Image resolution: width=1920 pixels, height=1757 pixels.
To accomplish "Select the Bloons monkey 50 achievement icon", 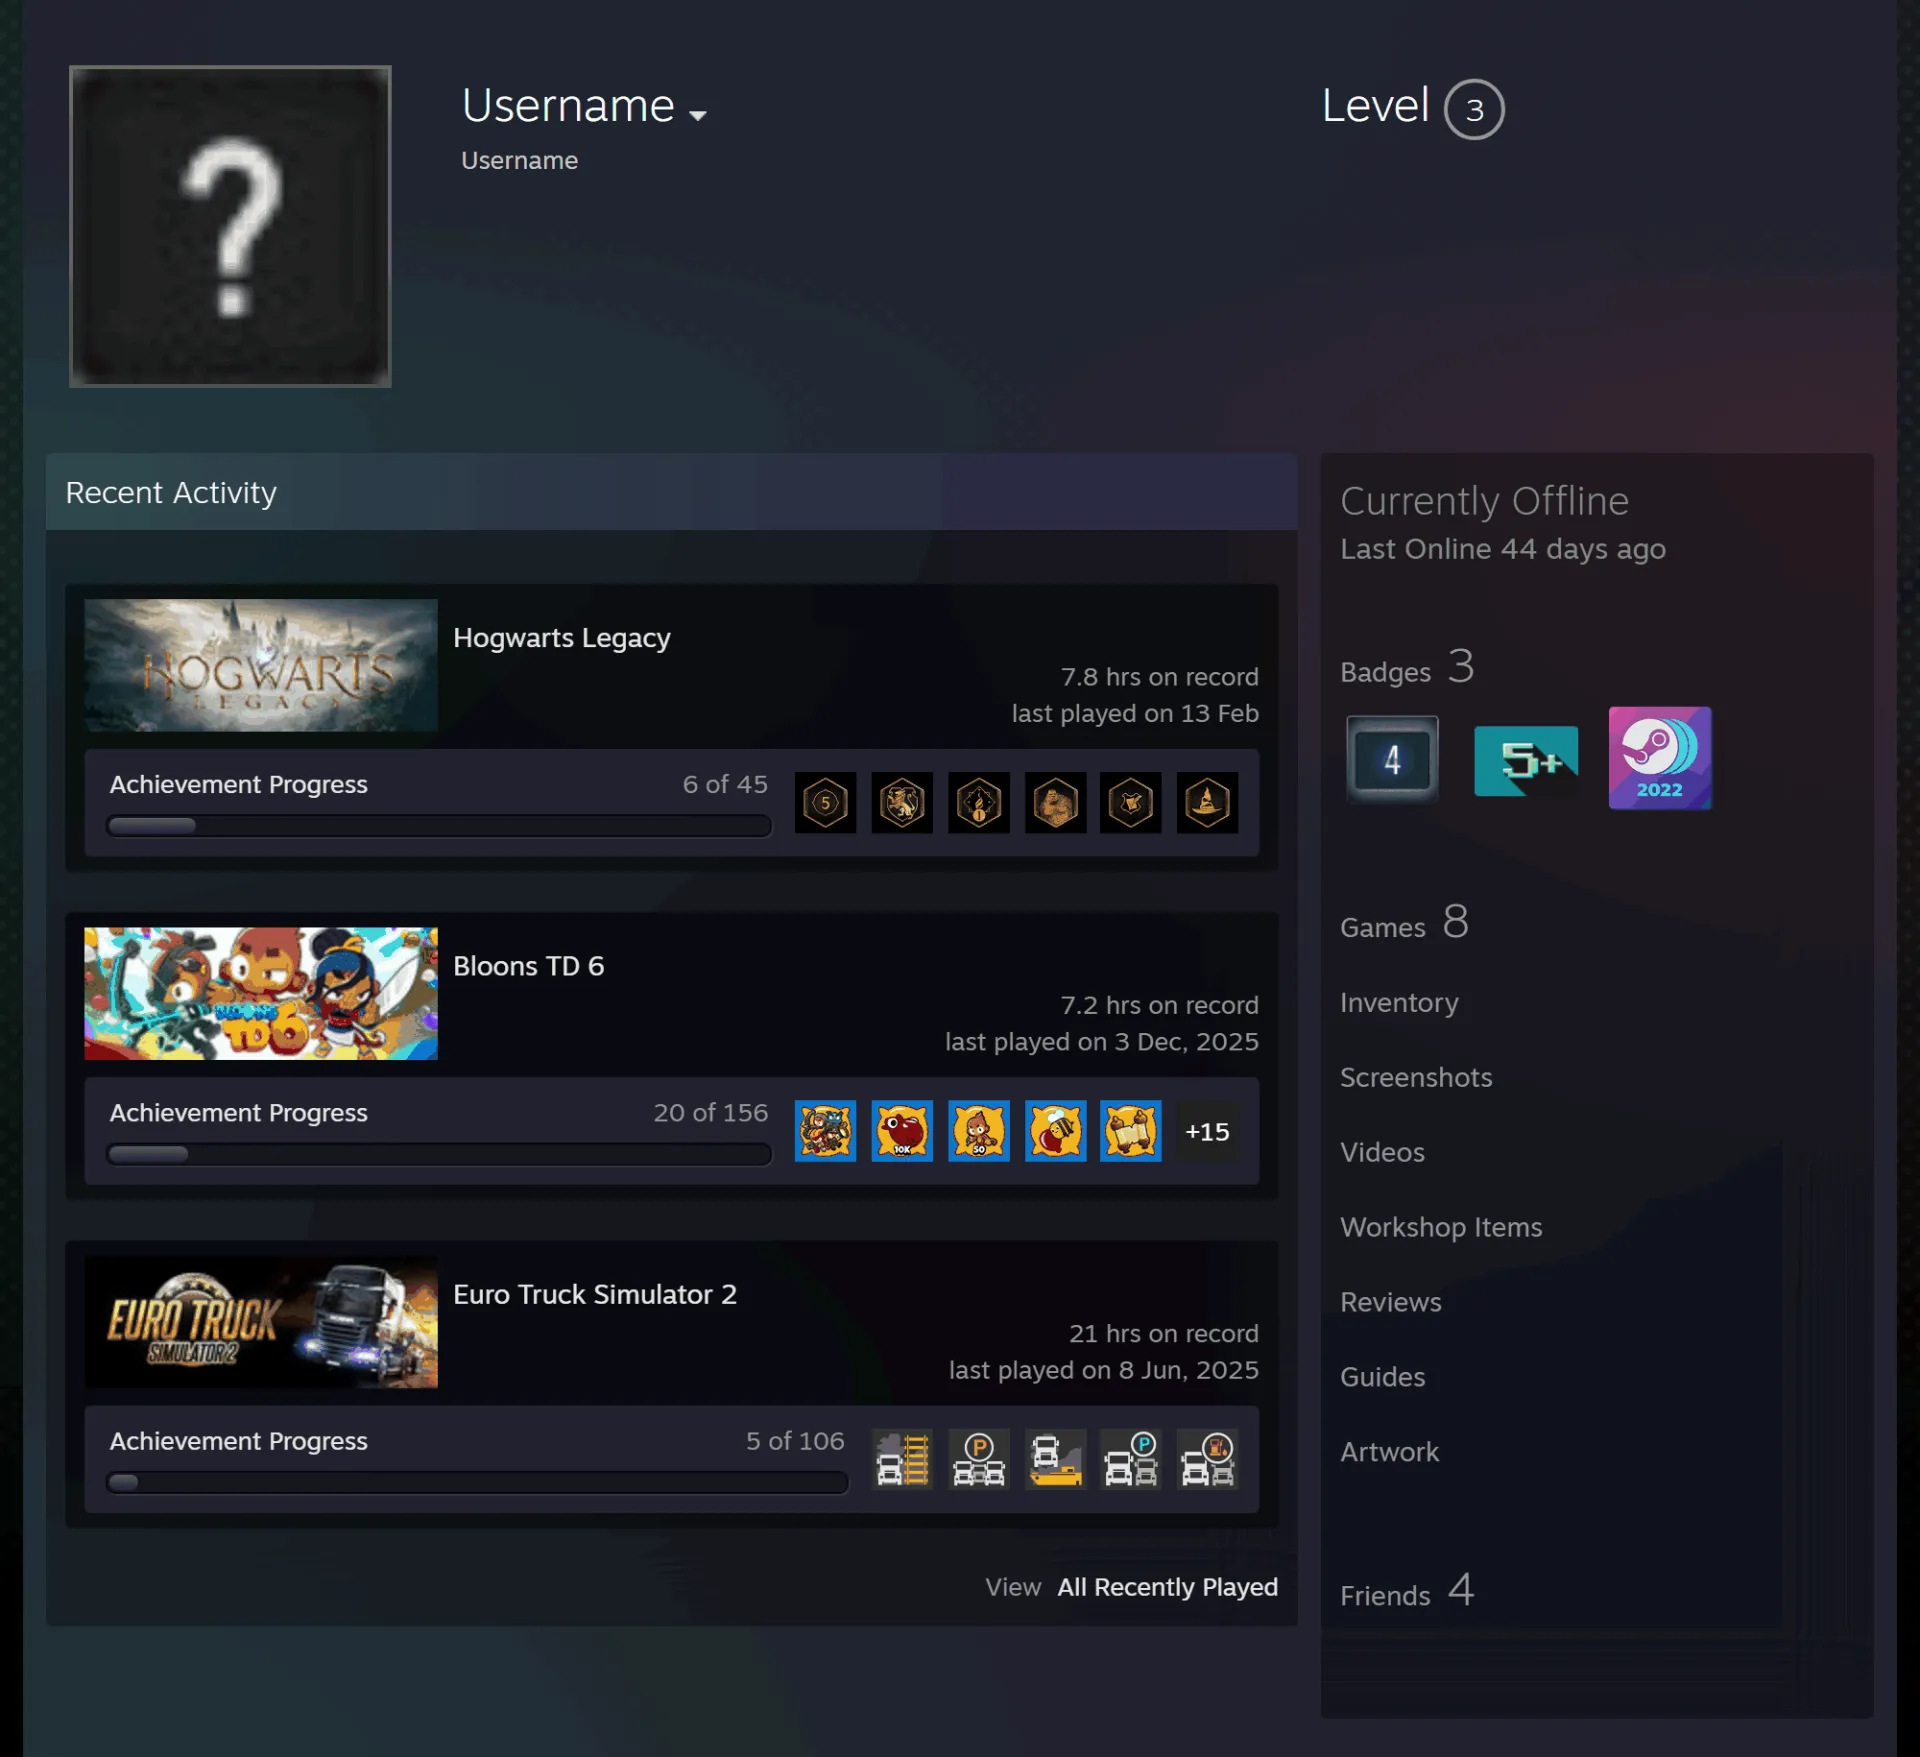I will [x=978, y=1131].
